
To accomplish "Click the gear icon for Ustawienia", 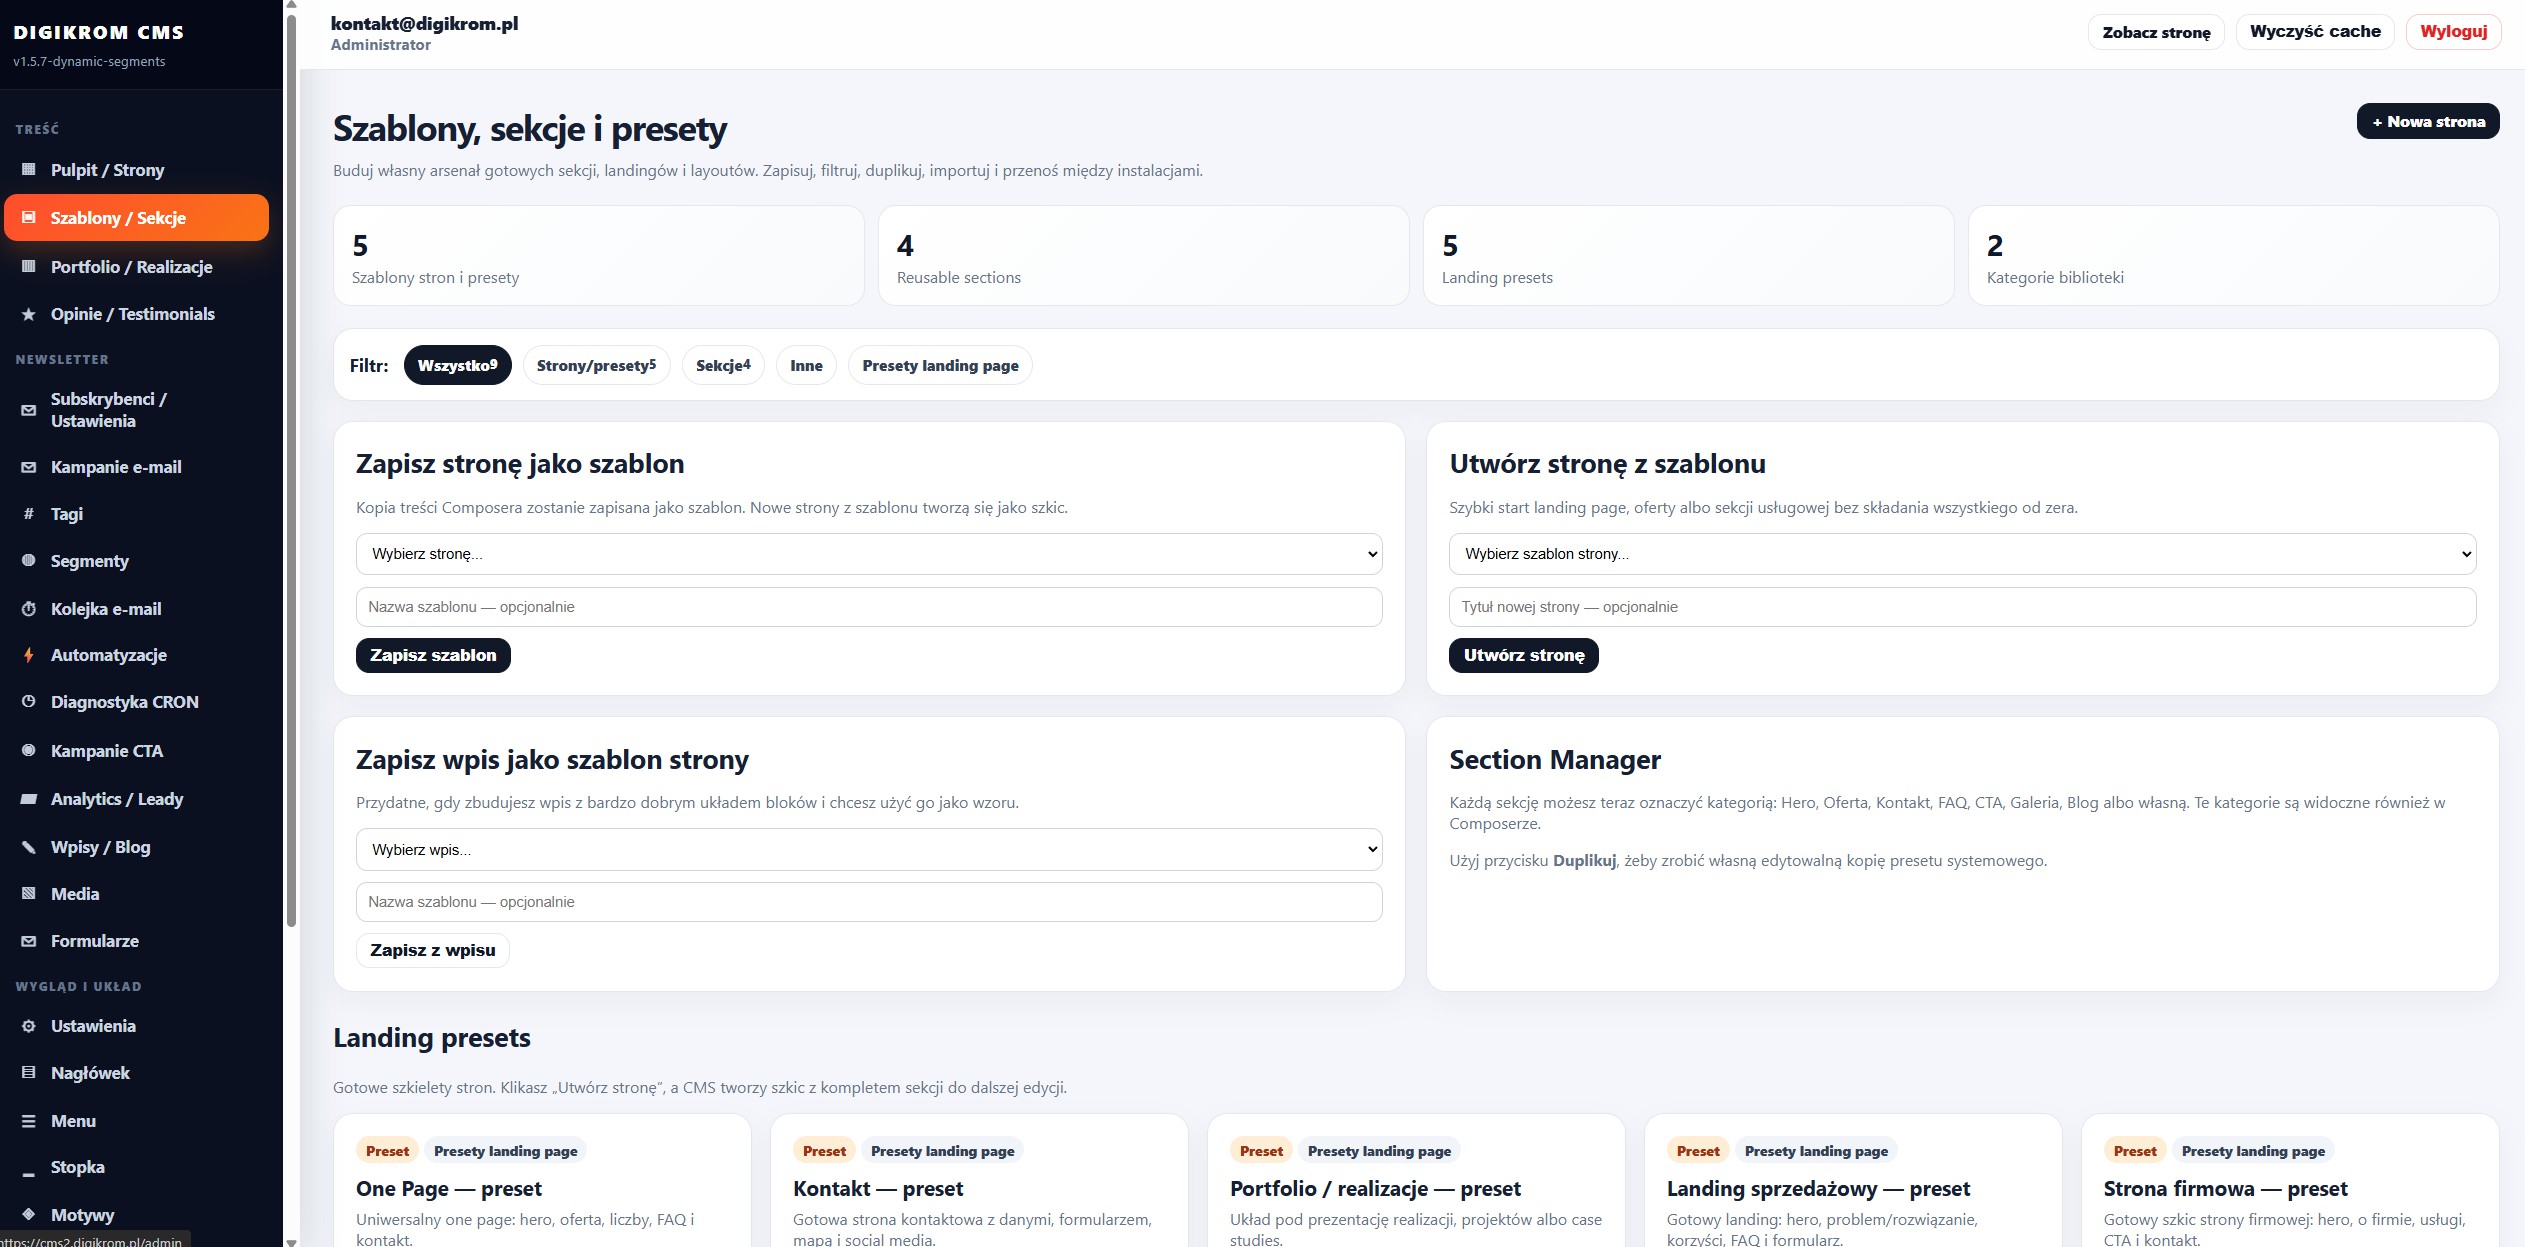I will click(29, 1026).
